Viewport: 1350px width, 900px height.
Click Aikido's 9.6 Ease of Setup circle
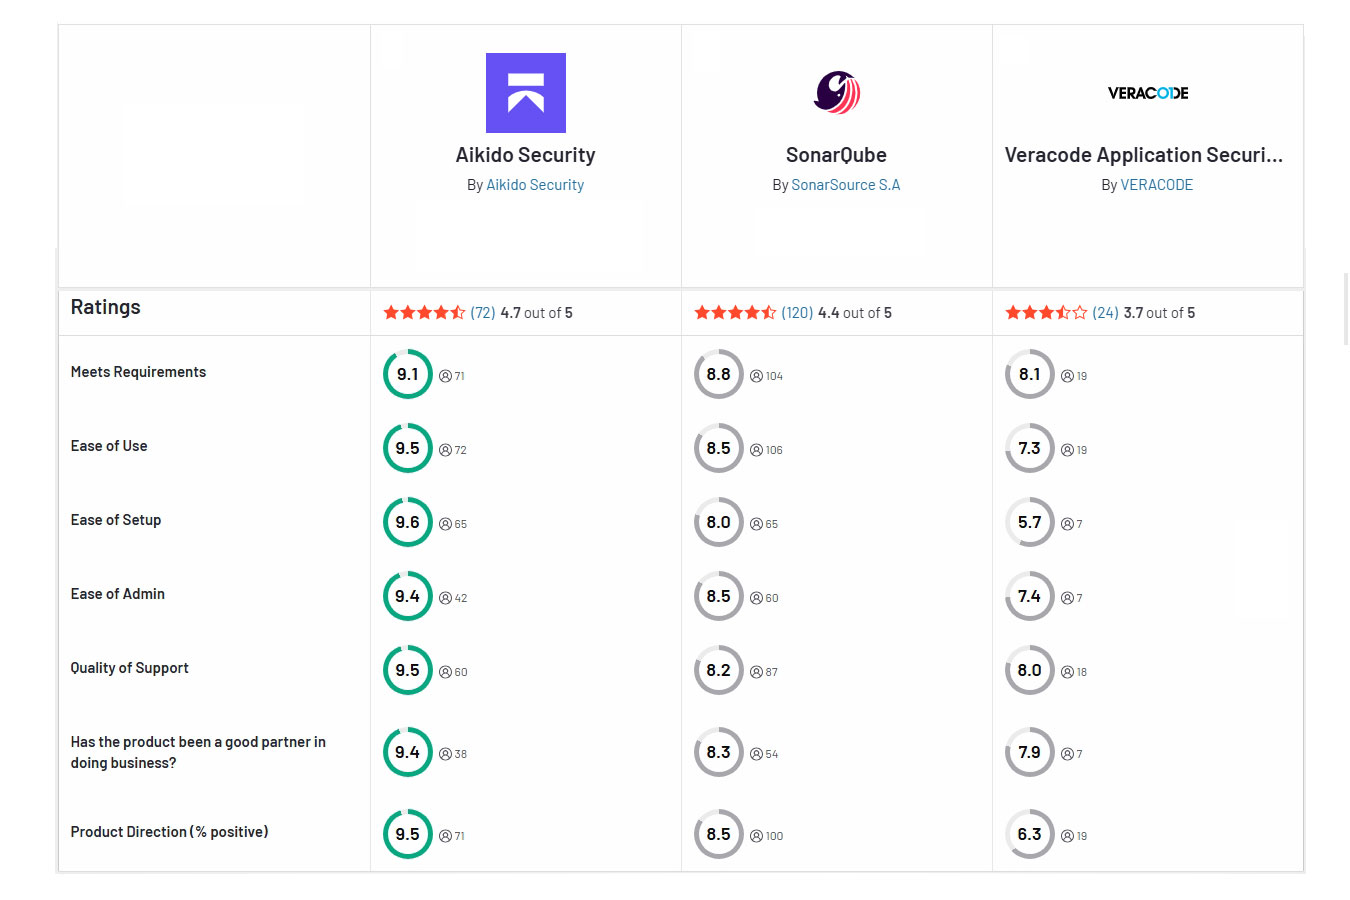click(408, 522)
